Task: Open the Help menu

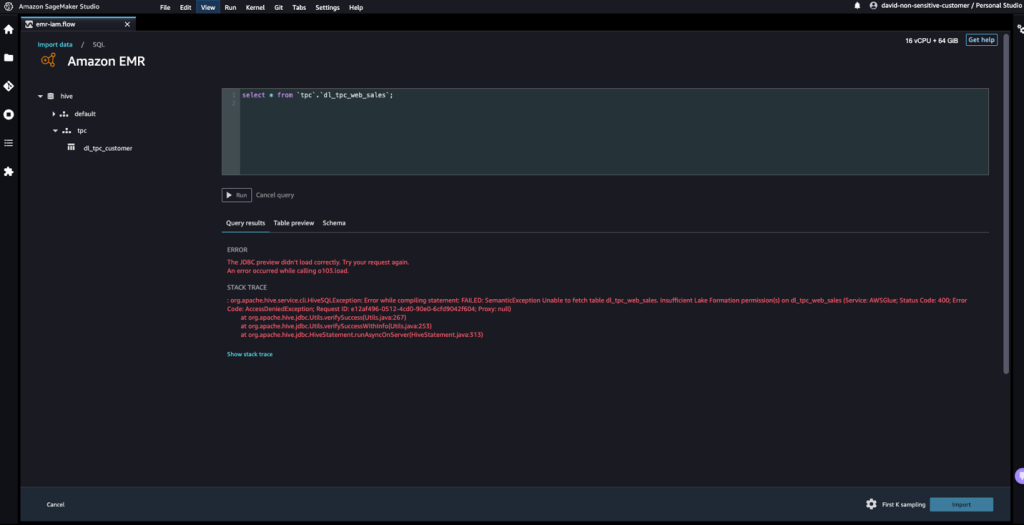Action: [356, 7]
